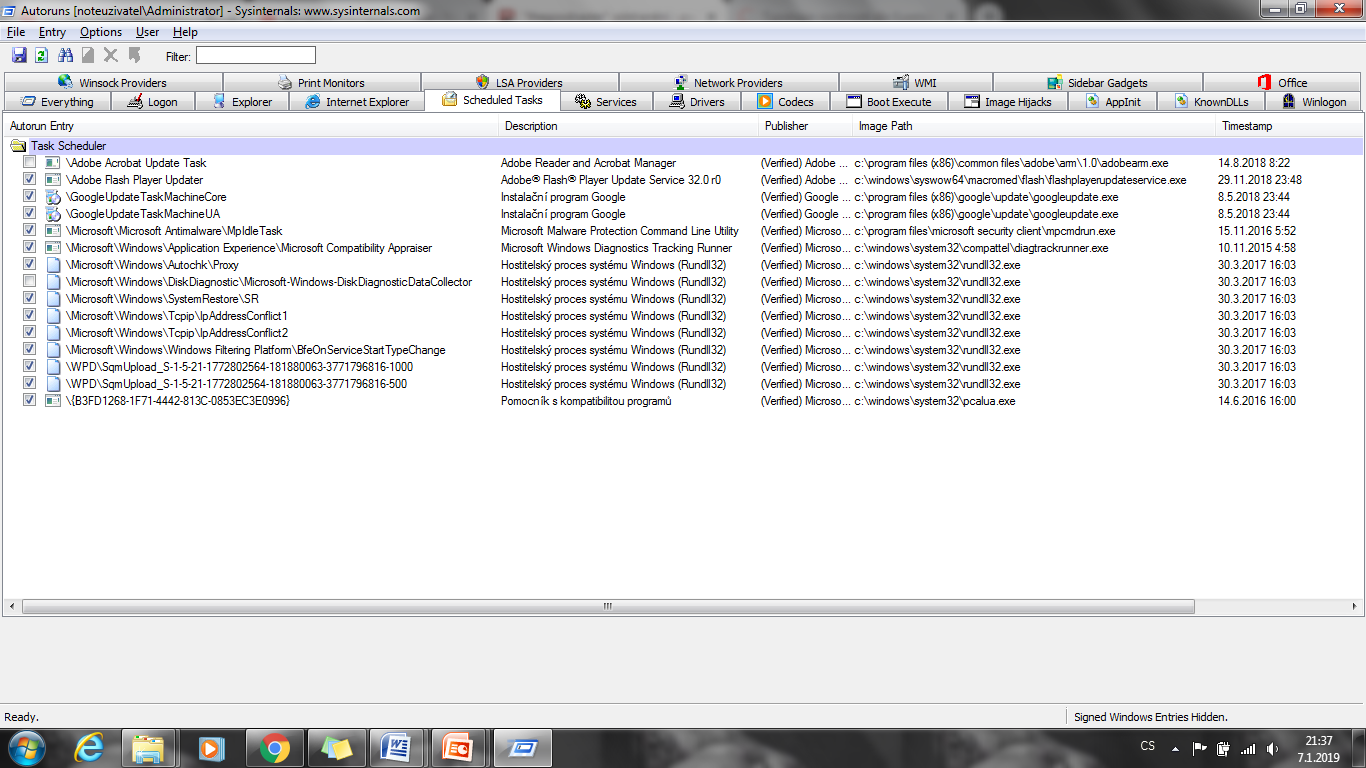Focus the Filter text box
1366x768 pixels.
click(x=255, y=55)
